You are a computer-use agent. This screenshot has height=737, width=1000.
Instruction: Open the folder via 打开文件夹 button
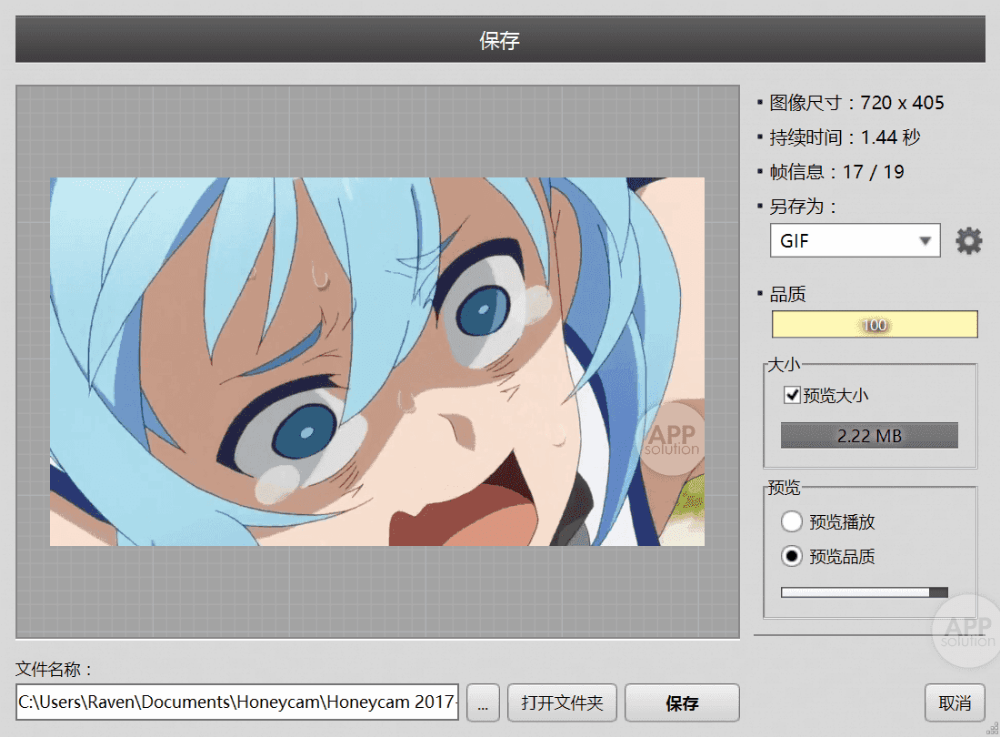pos(562,703)
